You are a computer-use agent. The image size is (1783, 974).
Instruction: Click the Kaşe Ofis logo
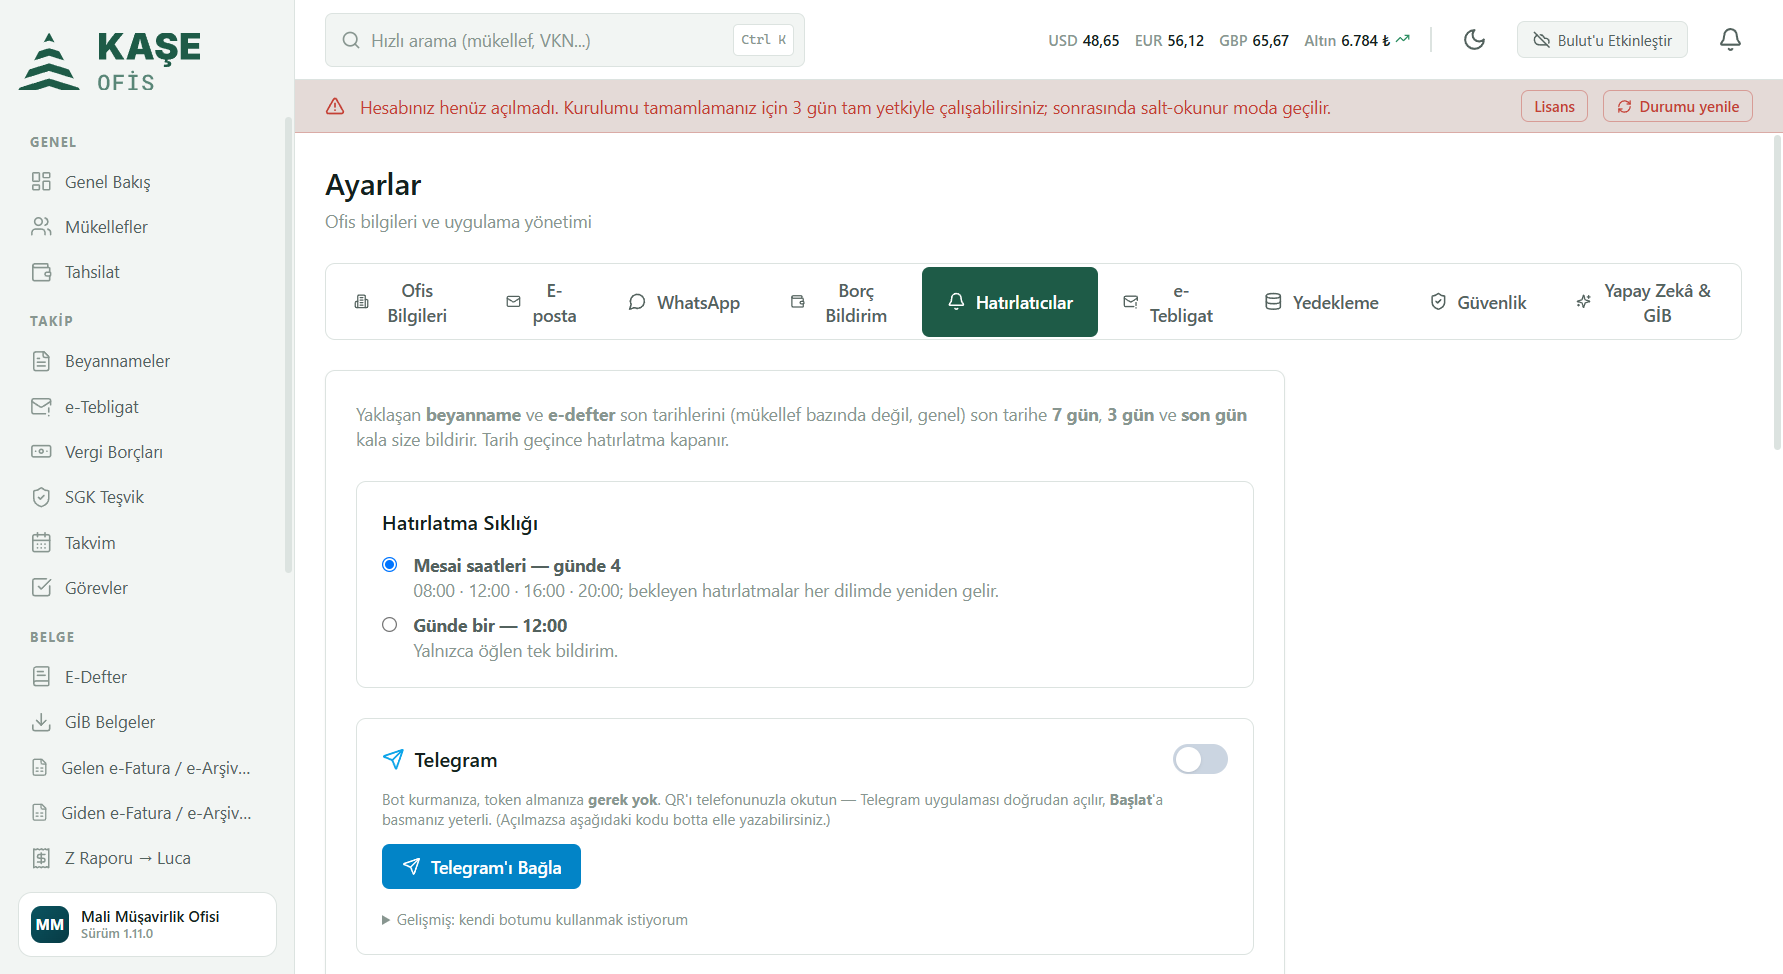tap(110, 62)
